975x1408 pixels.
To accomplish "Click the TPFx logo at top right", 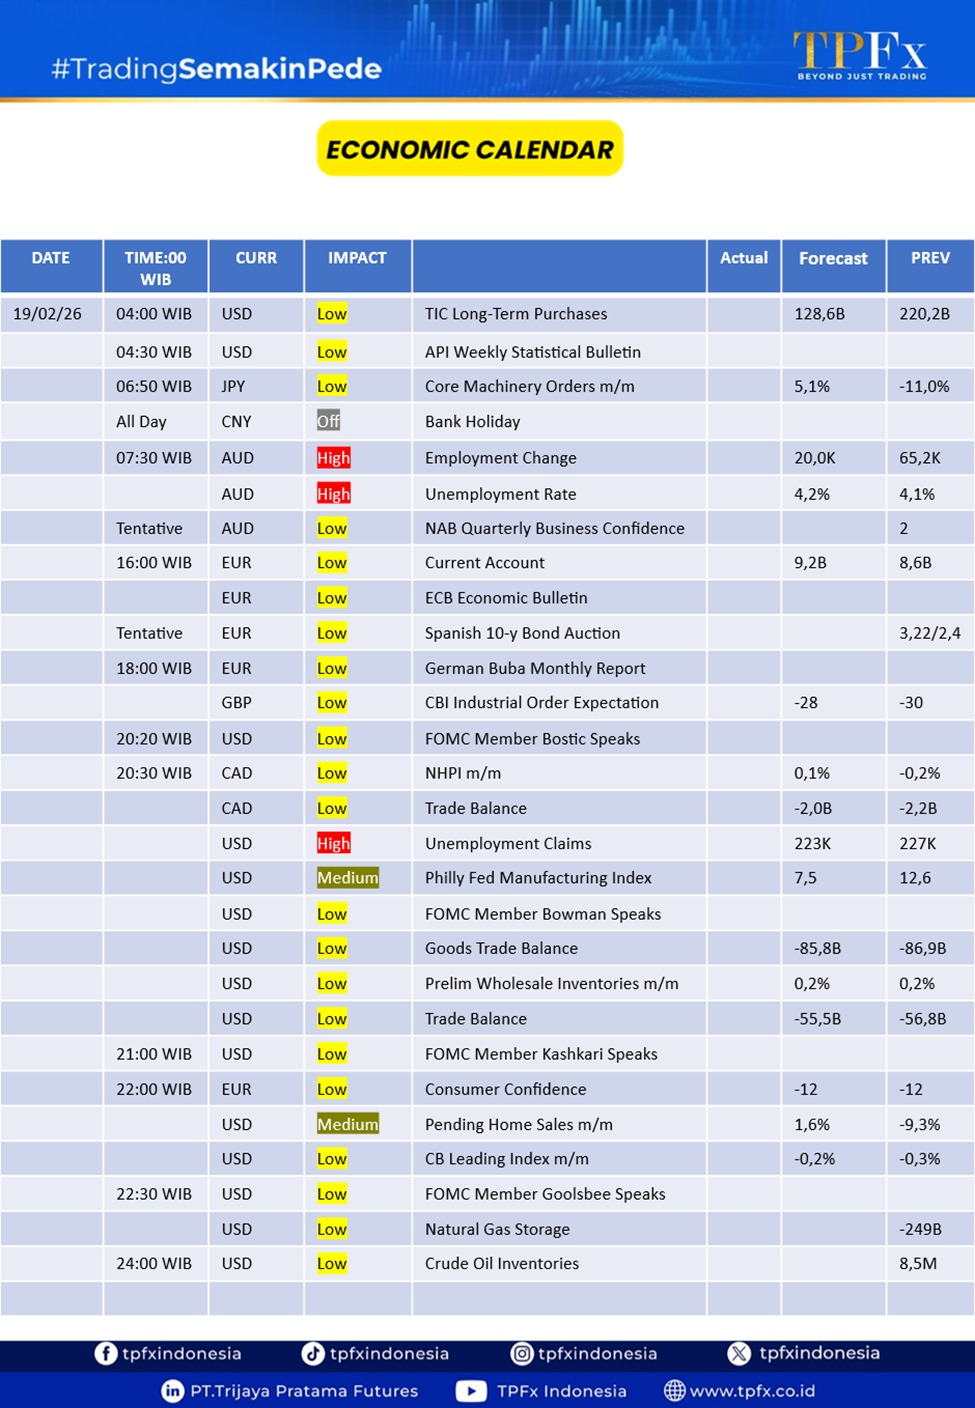I will tap(860, 55).
